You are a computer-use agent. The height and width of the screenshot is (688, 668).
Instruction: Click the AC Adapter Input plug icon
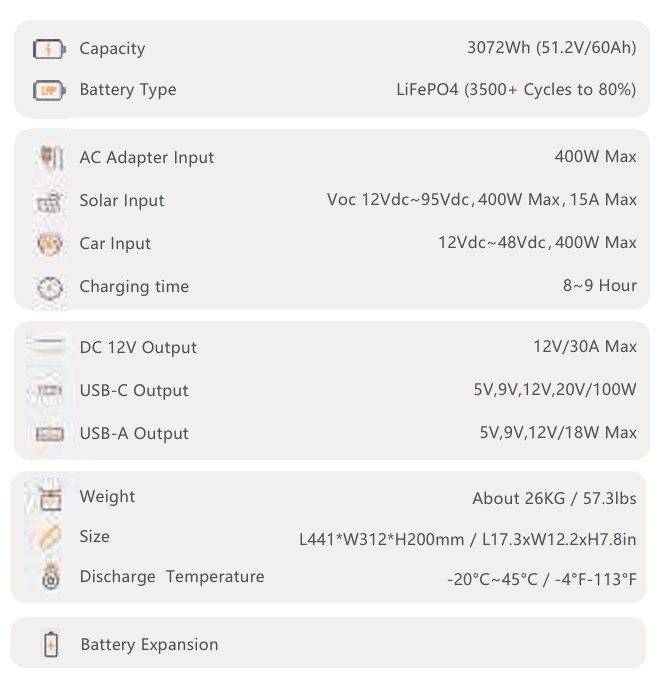click(x=49, y=157)
